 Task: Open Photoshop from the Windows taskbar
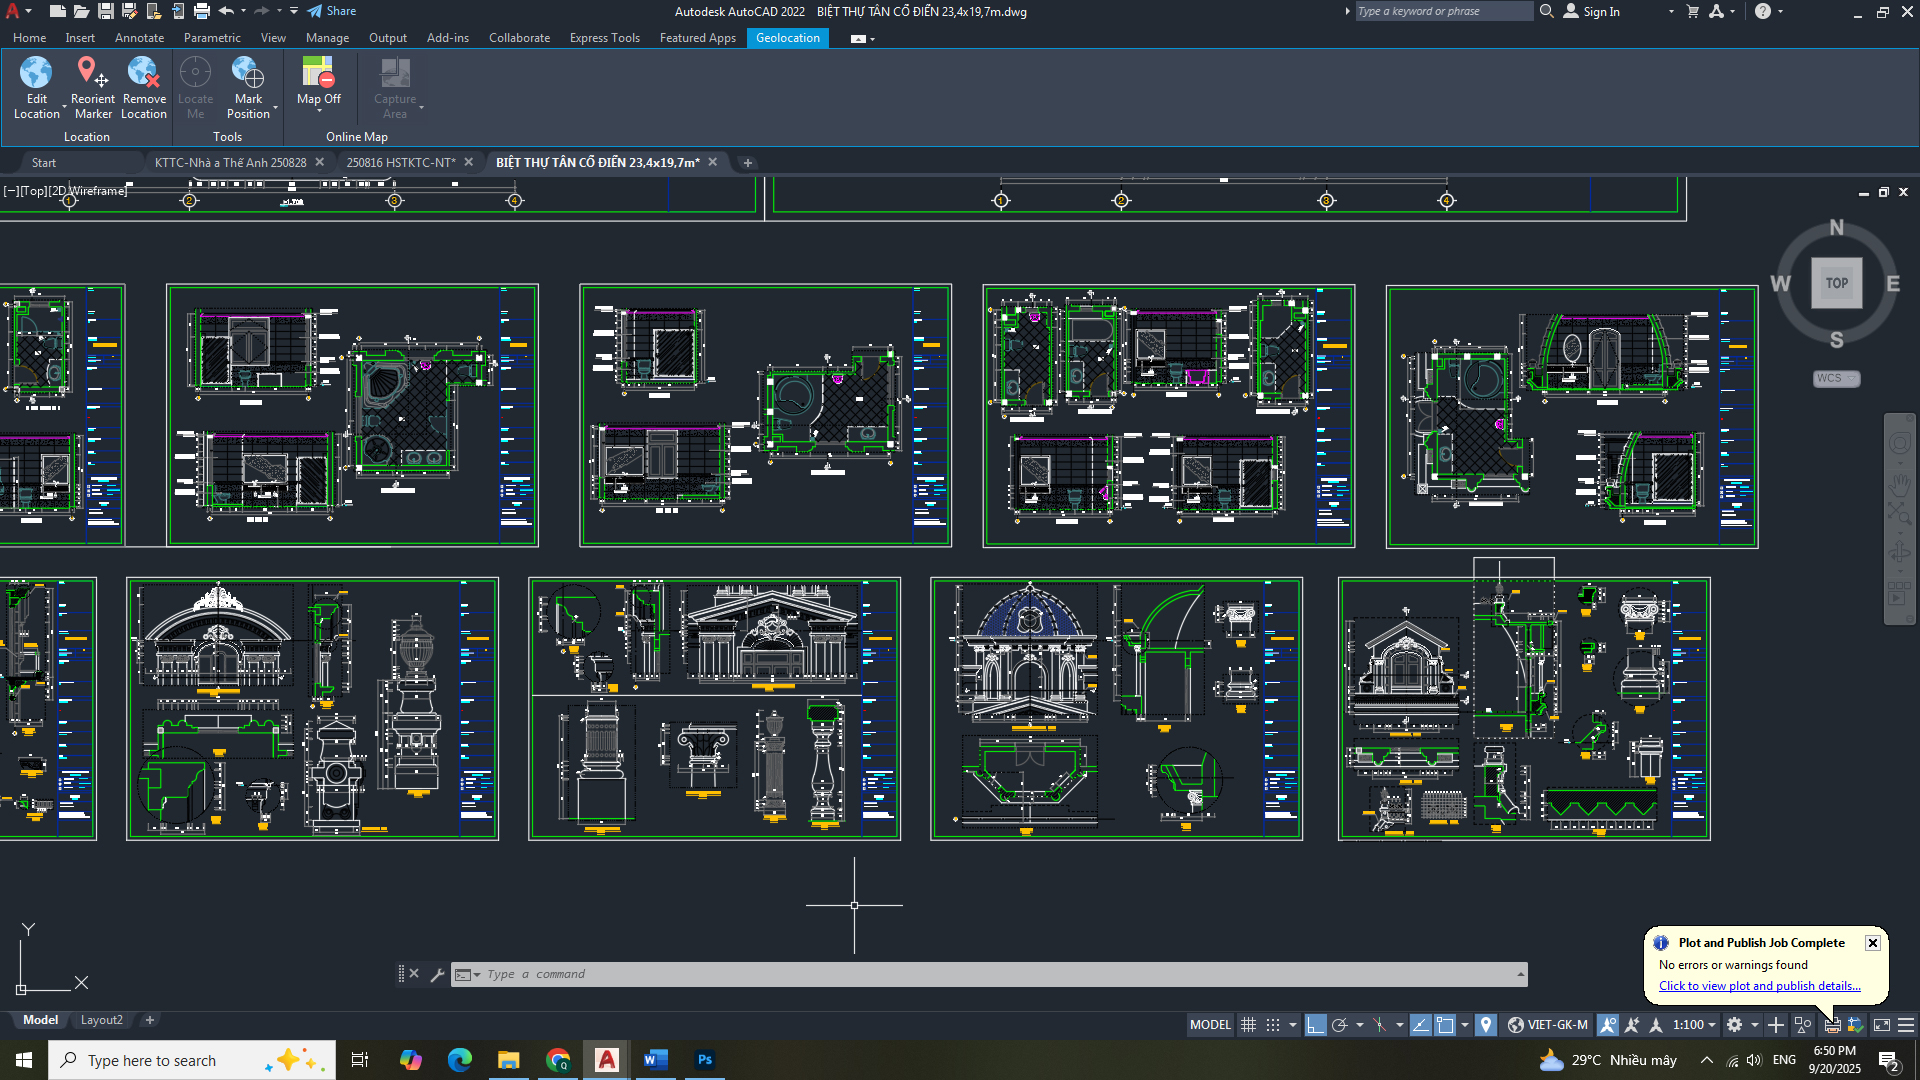(x=705, y=1060)
